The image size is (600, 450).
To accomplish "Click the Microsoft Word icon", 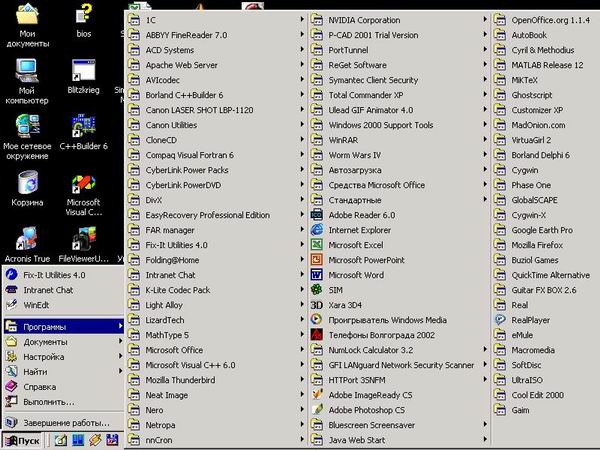I will click(316, 275).
